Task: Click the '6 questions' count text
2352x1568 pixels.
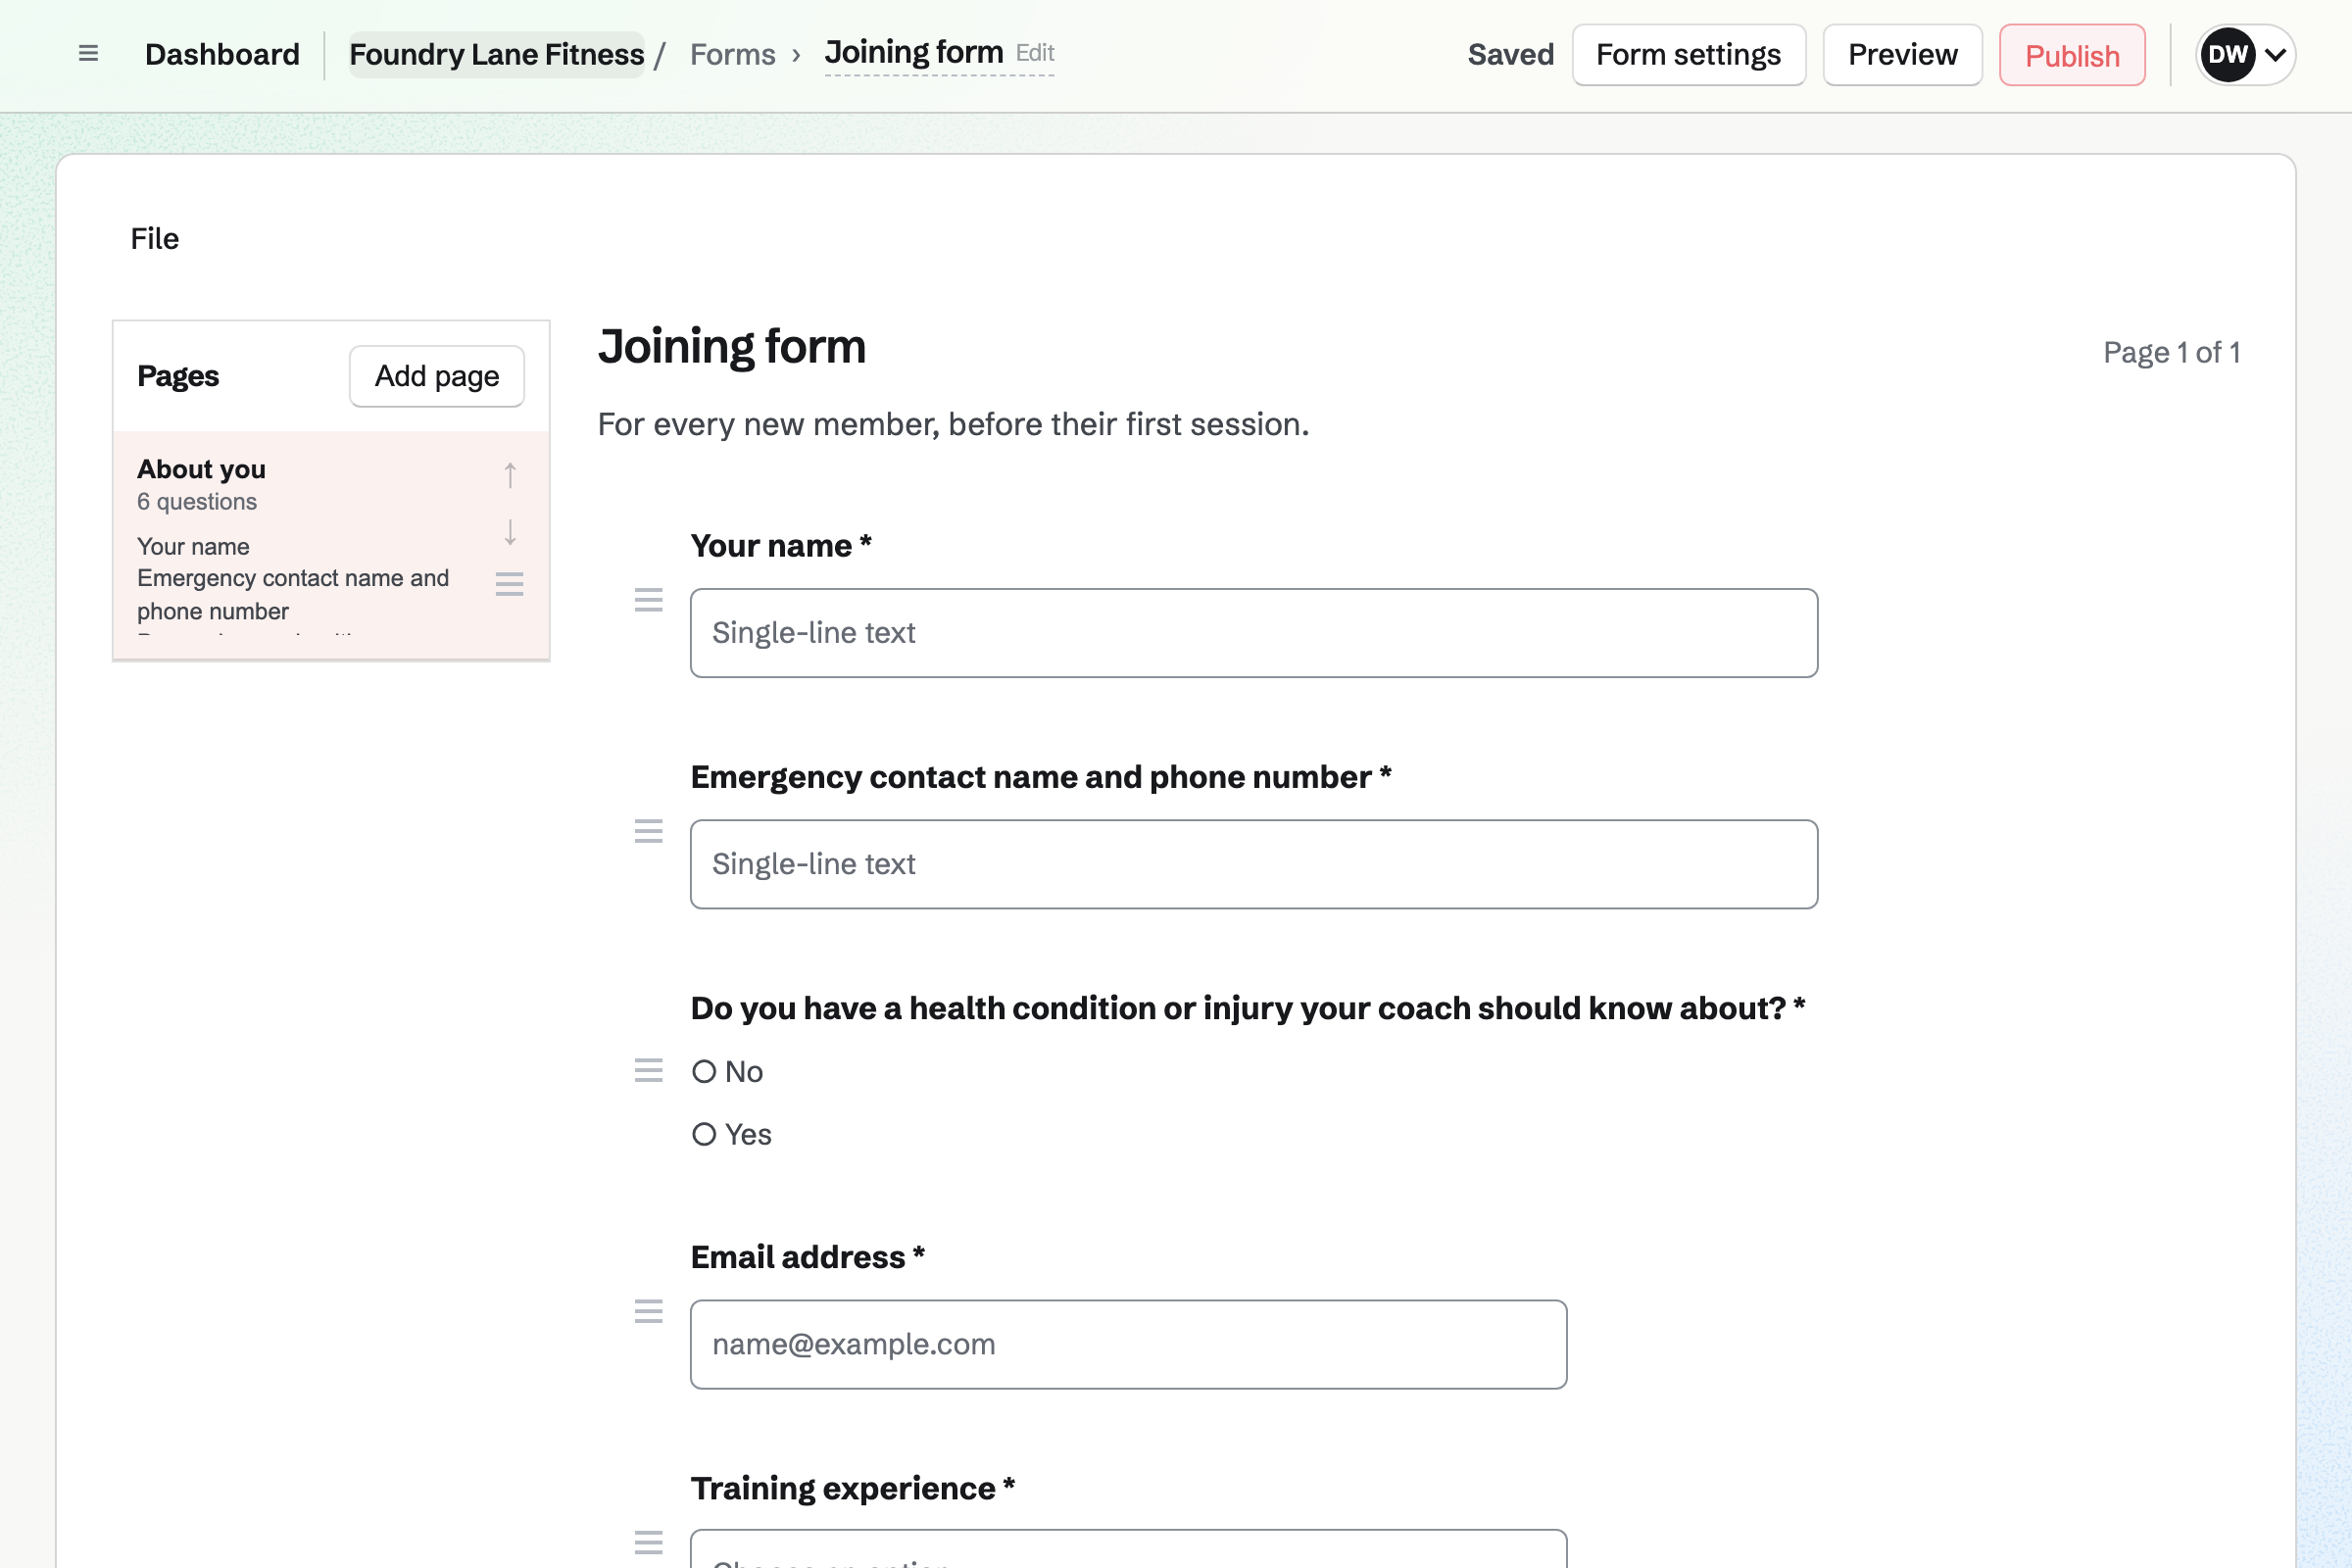Action: (197, 502)
